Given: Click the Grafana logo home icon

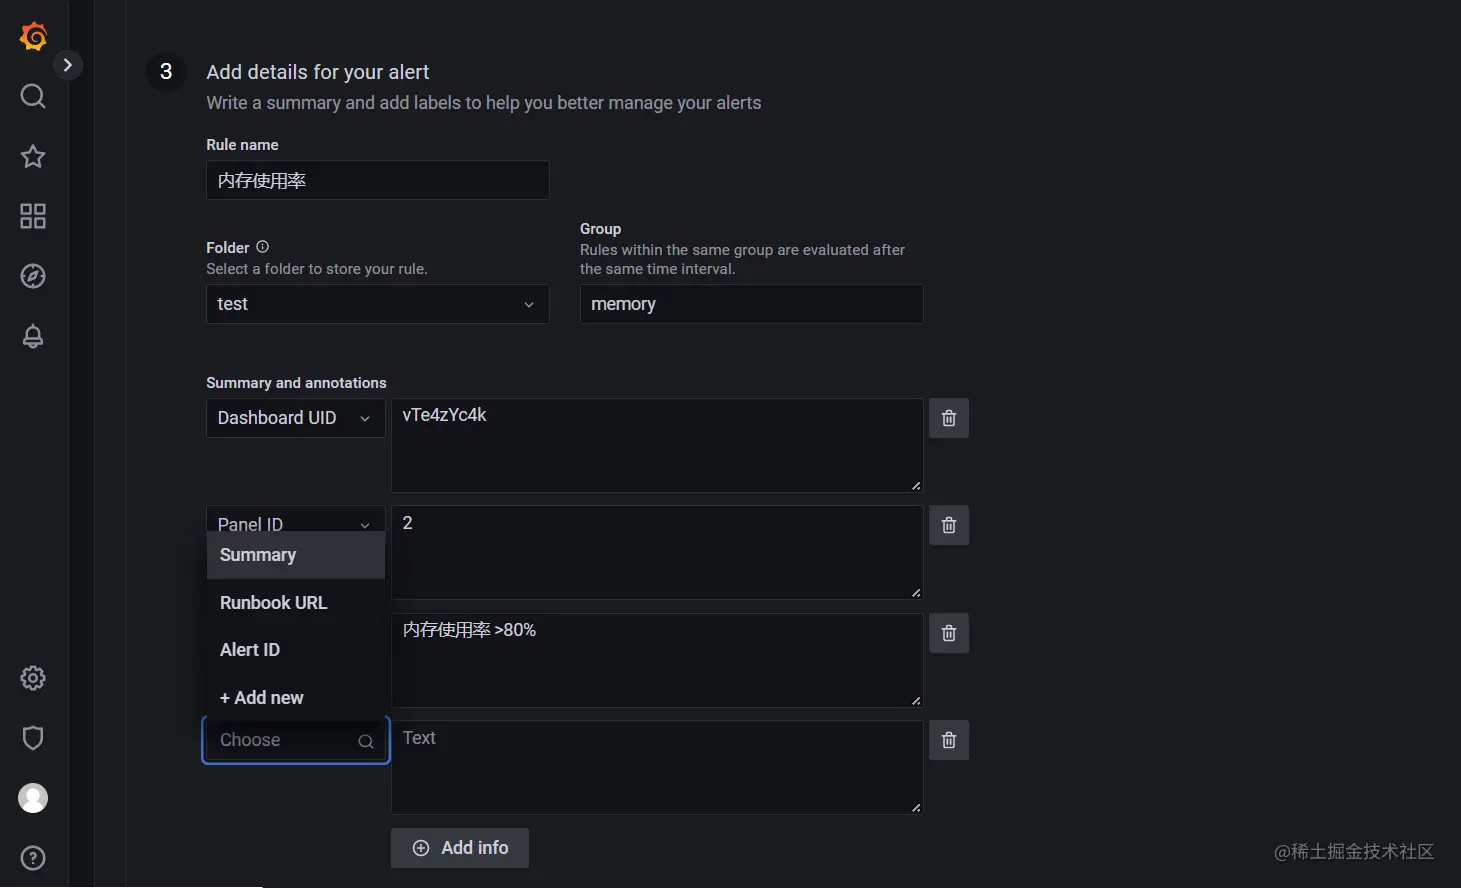Looking at the screenshot, I should click(33, 36).
